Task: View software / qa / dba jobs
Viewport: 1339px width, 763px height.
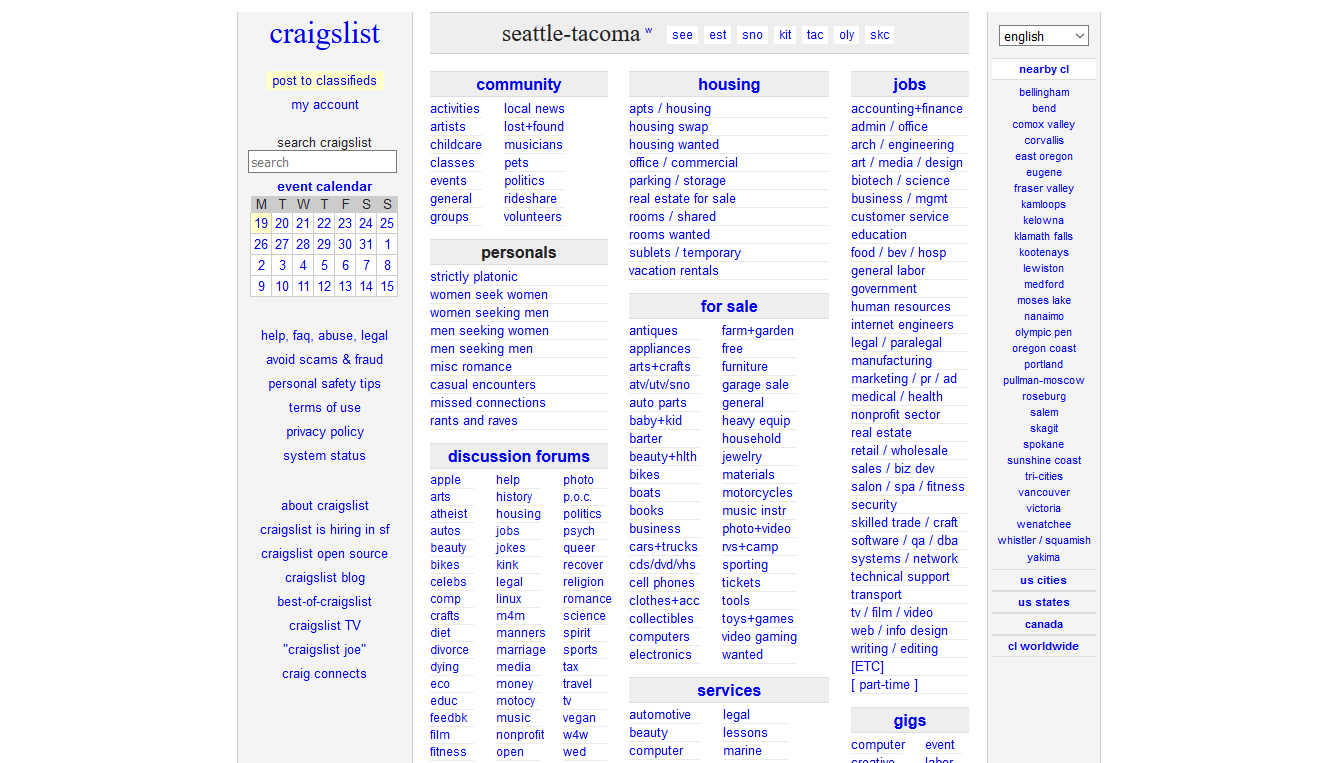Action: [904, 541]
